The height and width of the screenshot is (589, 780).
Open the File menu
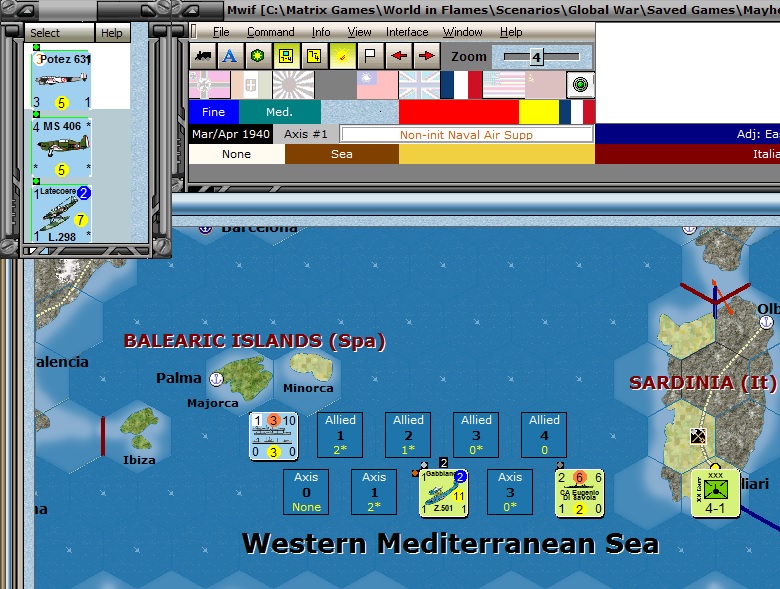221,32
